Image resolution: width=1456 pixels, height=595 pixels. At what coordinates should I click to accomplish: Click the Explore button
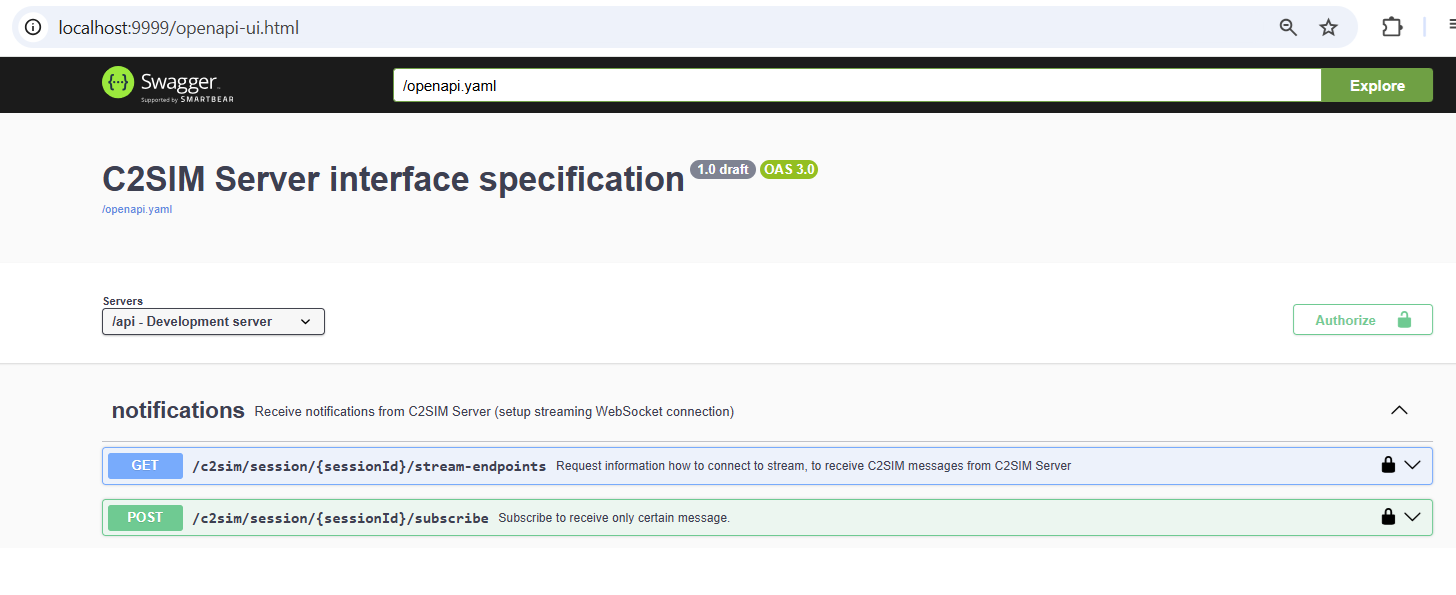pos(1377,85)
